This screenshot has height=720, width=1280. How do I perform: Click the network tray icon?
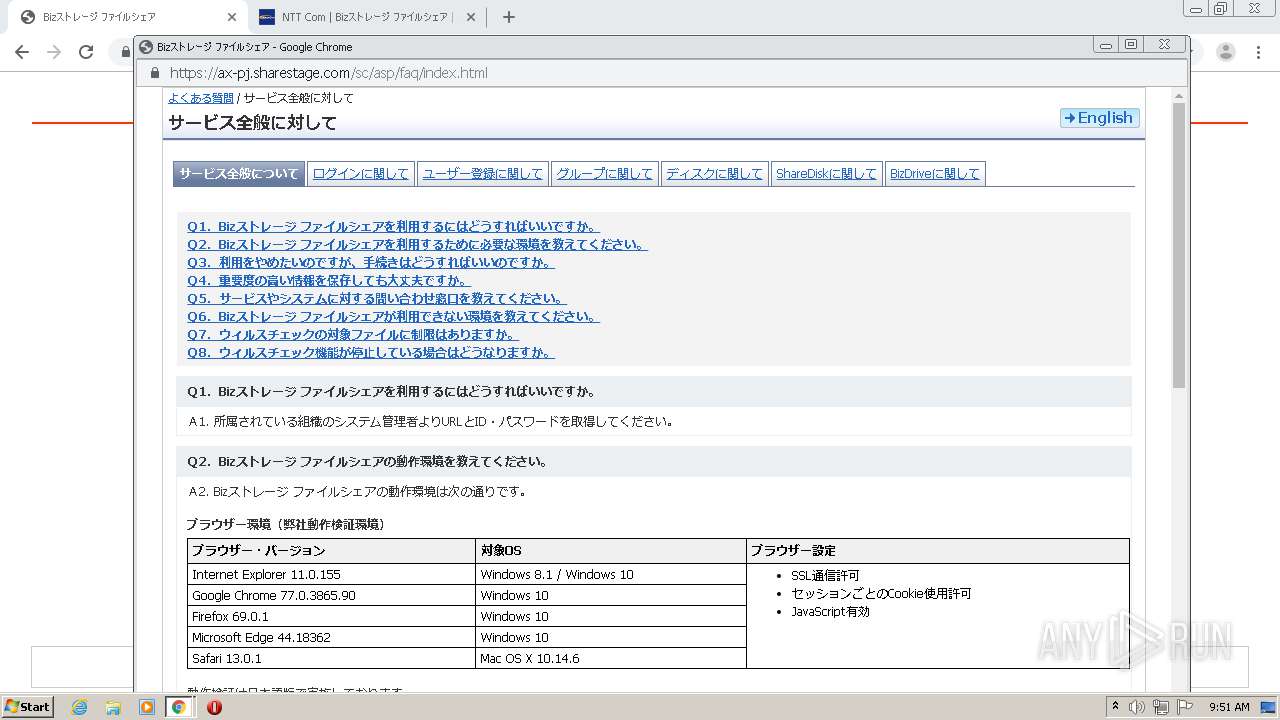(1161, 707)
